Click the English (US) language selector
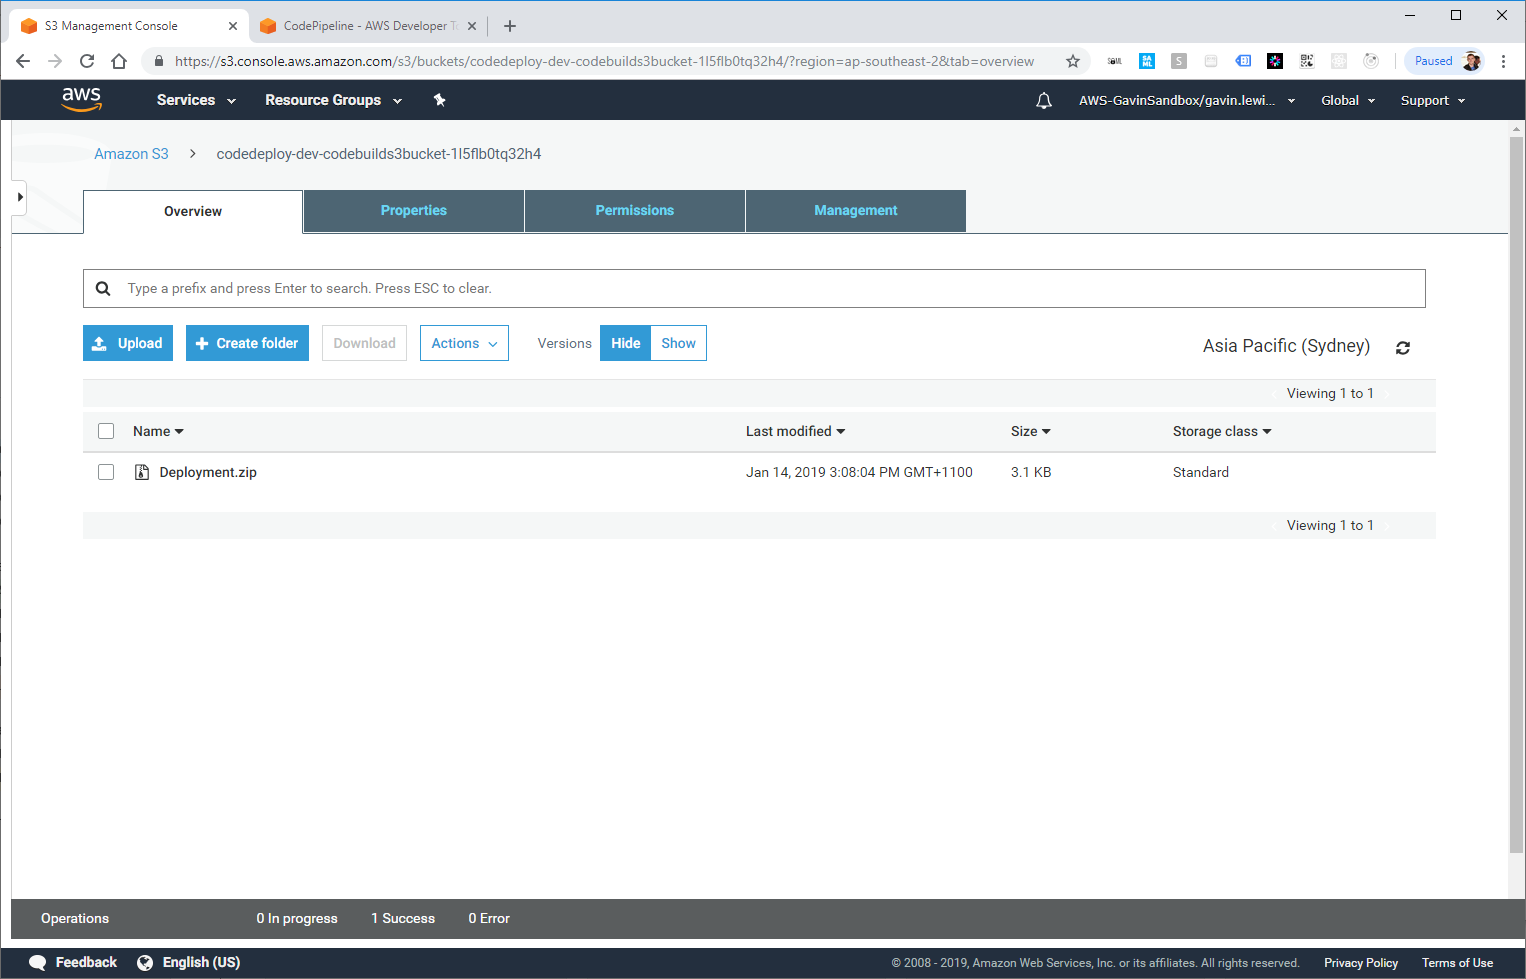The width and height of the screenshot is (1526, 979). [x=201, y=962]
